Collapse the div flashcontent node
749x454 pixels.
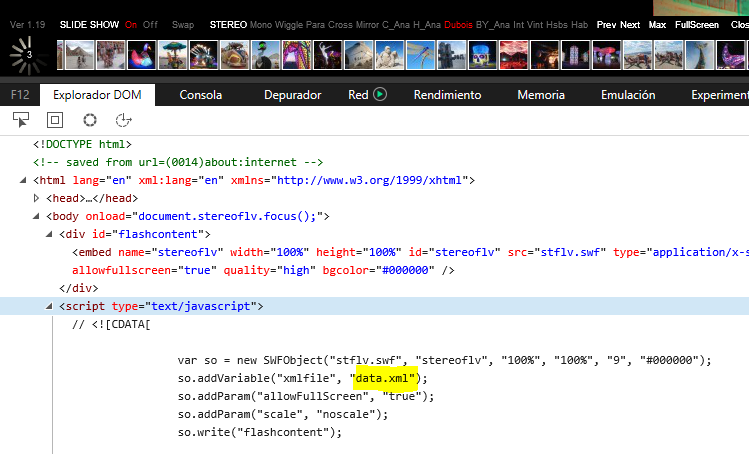pos(49,234)
